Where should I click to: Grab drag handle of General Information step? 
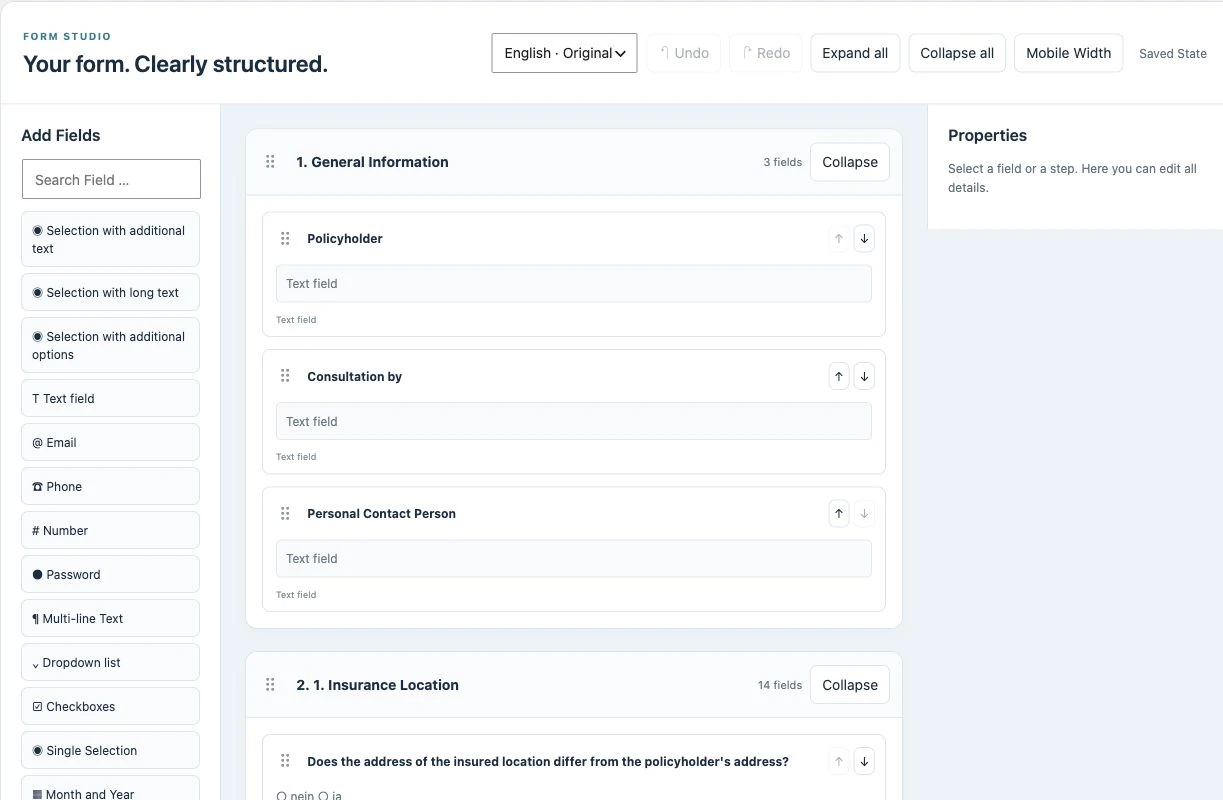[x=270, y=162]
